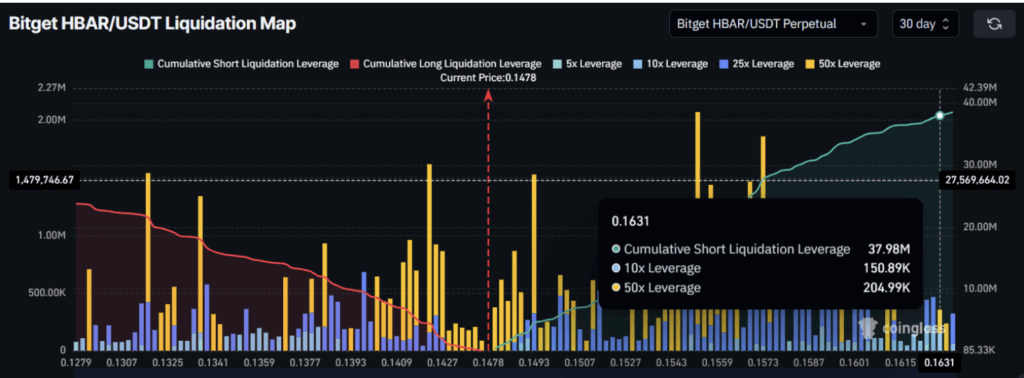Click the Current Price:0.1478 label
The height and width of the screenshot is (378, 1024).
tap(488, 78)
